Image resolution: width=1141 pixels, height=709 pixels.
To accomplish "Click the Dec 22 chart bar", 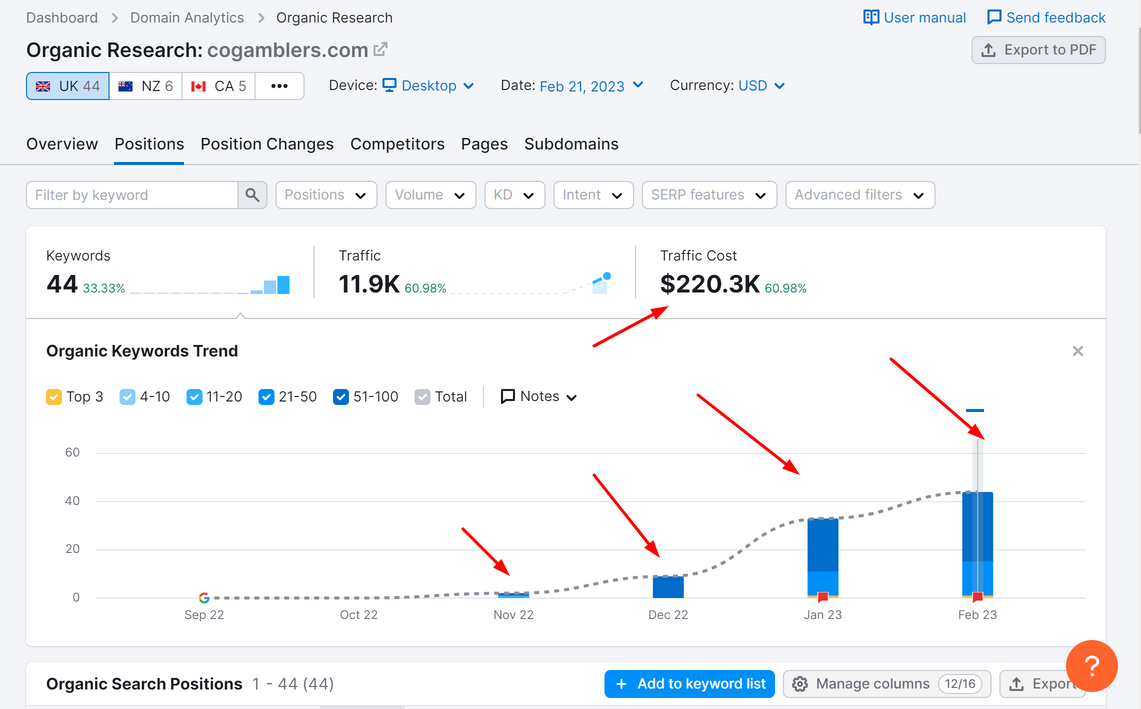I will click(668, 587).
